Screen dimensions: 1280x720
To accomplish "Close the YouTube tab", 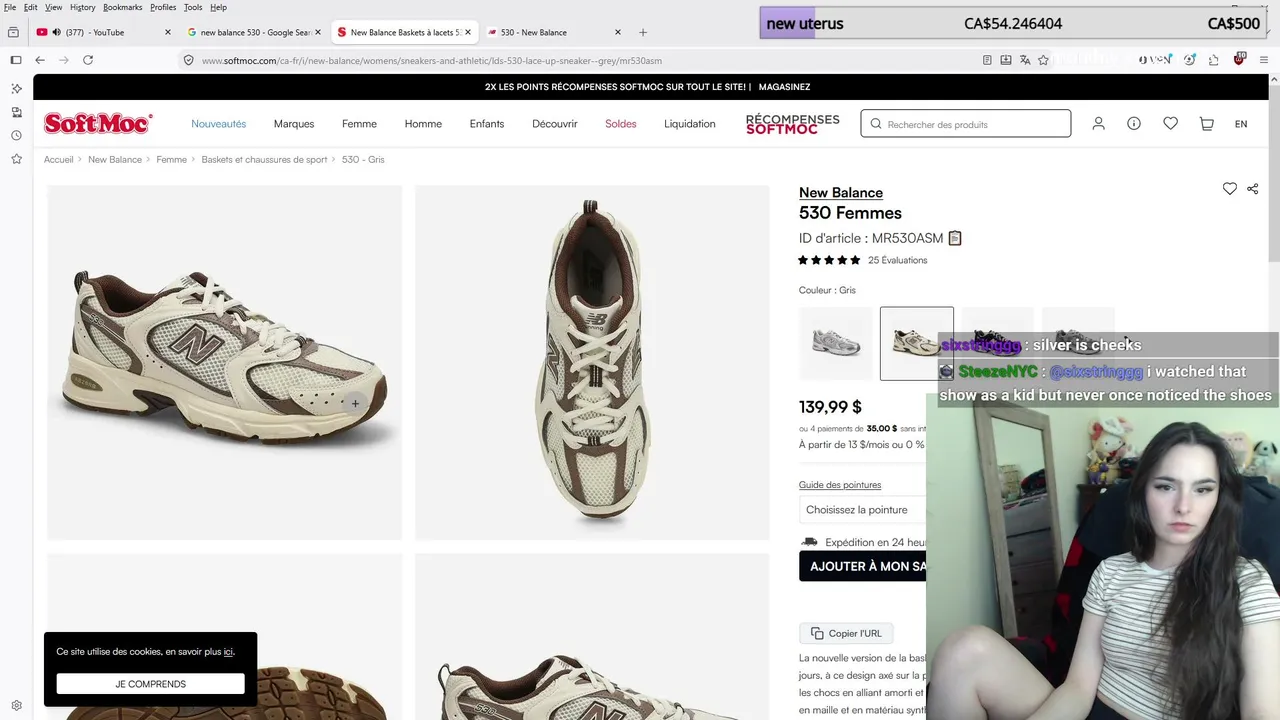I will (167, 32).
